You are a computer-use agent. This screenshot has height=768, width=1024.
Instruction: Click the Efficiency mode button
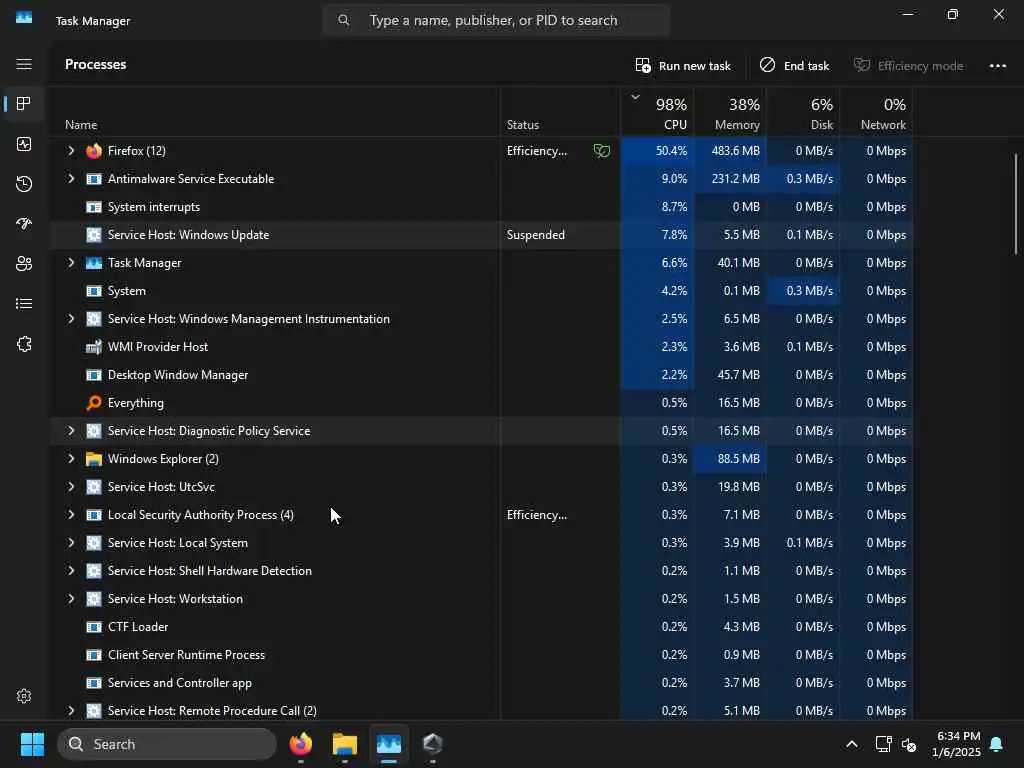pos(908,65)
